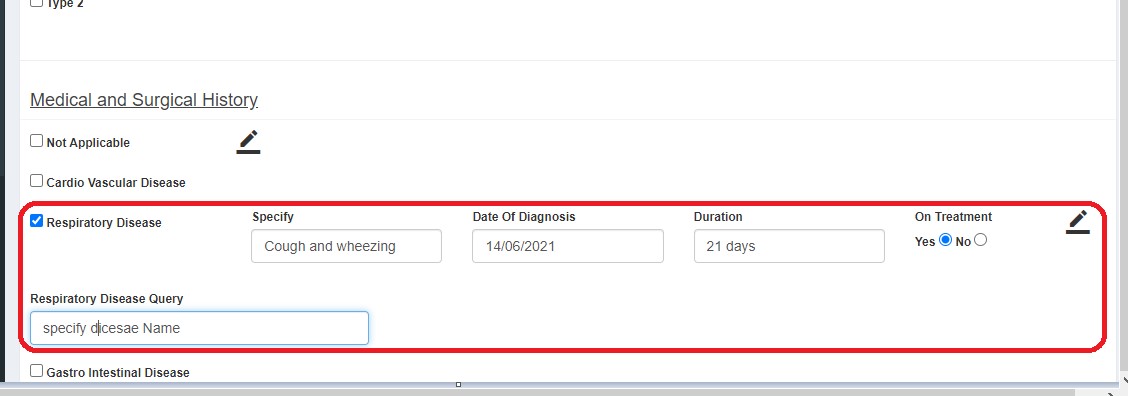Image resolution: width=1128 pixels, height=396 pixels.
Task: Check the Gastro Intestinal Disease checkbox
Action: pyautogui.click(x=37, y=371)
